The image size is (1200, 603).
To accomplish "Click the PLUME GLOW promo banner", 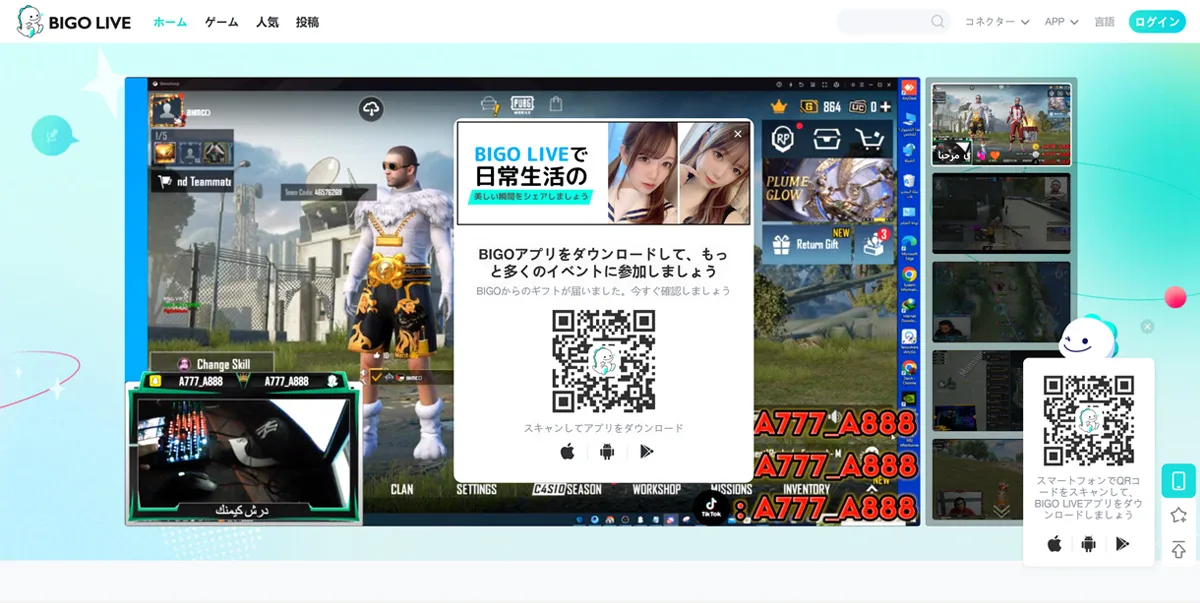I will click(x=829, y=190).
